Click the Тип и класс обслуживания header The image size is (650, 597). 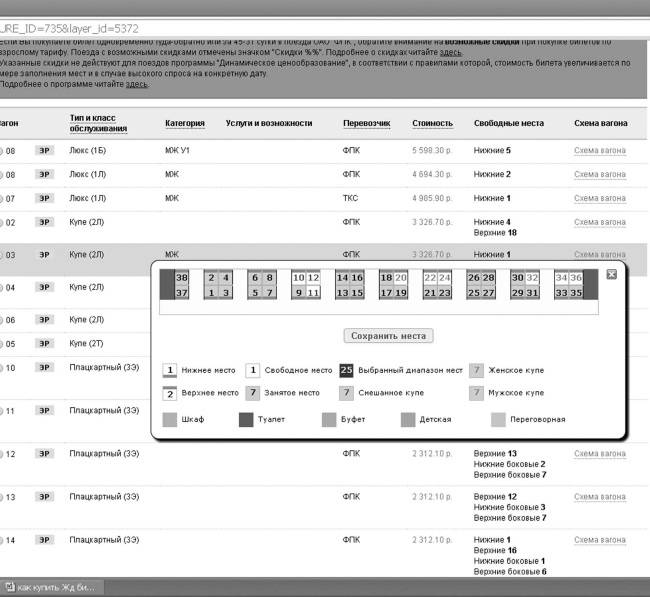click(98, 123)
